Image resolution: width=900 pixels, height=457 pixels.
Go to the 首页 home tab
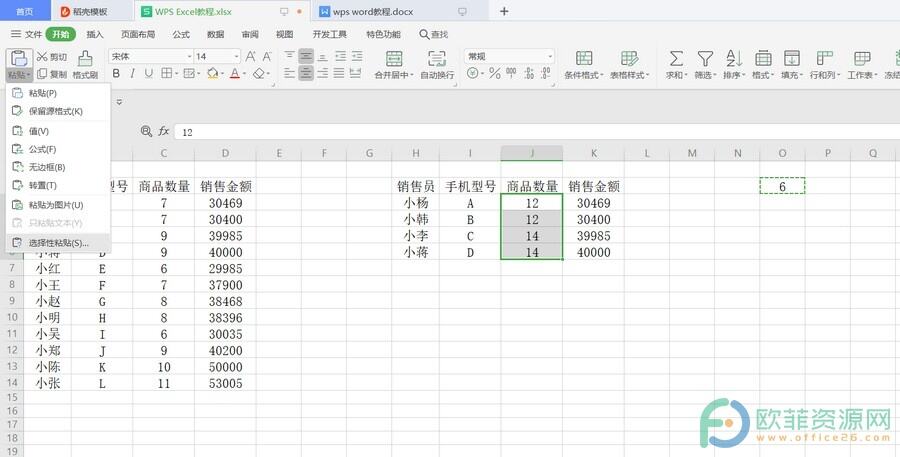point(24,11)
